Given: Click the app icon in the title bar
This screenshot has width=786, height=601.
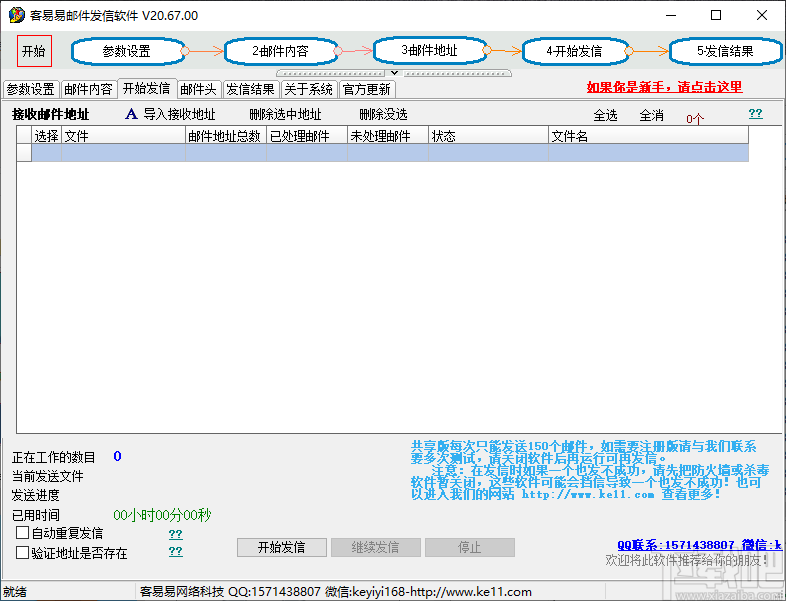Looking at the screenshot, I should (x=17, y=16).
